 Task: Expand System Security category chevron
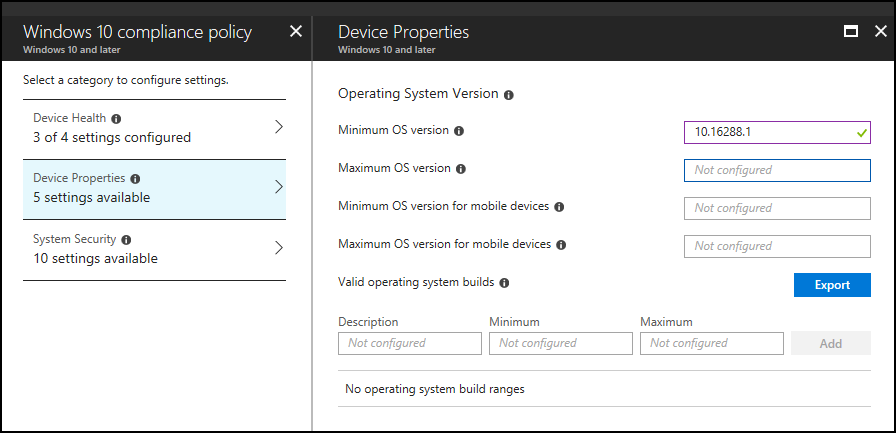pyautogui.click(x=278, y=248)
